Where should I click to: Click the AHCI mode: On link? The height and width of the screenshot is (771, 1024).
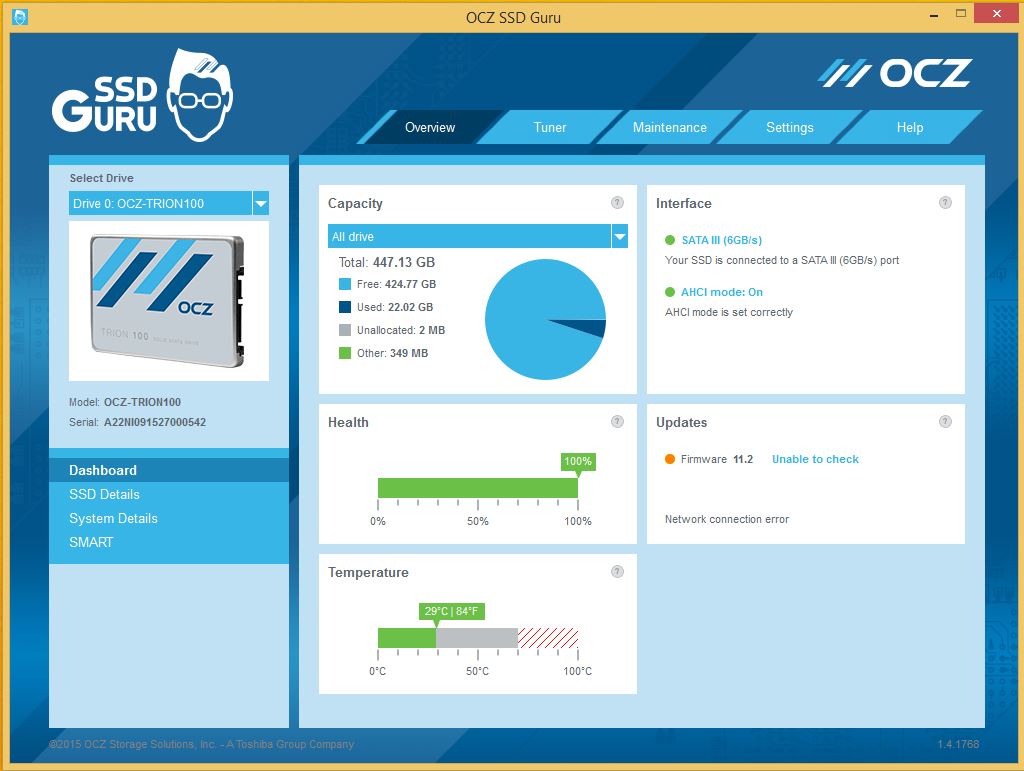click(x=722, y=292)
